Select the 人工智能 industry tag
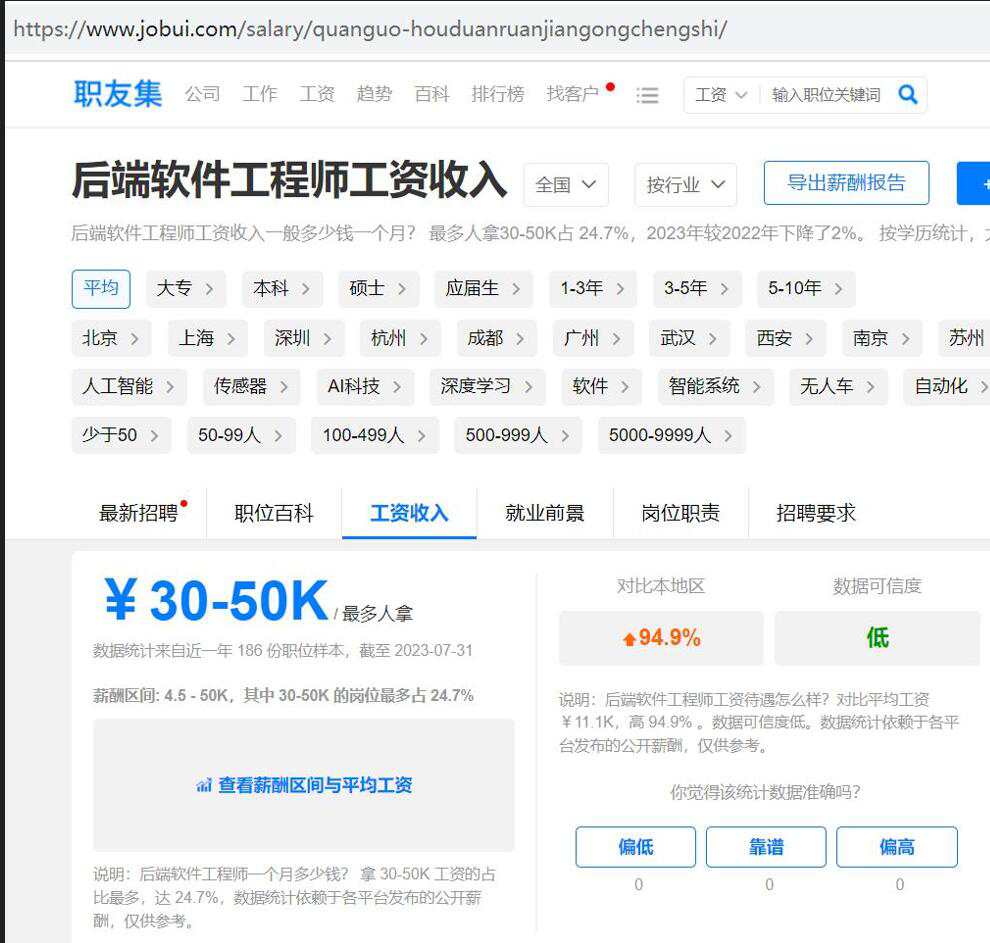The width and height of the screenshot is (990, 943). click(129, 387)
